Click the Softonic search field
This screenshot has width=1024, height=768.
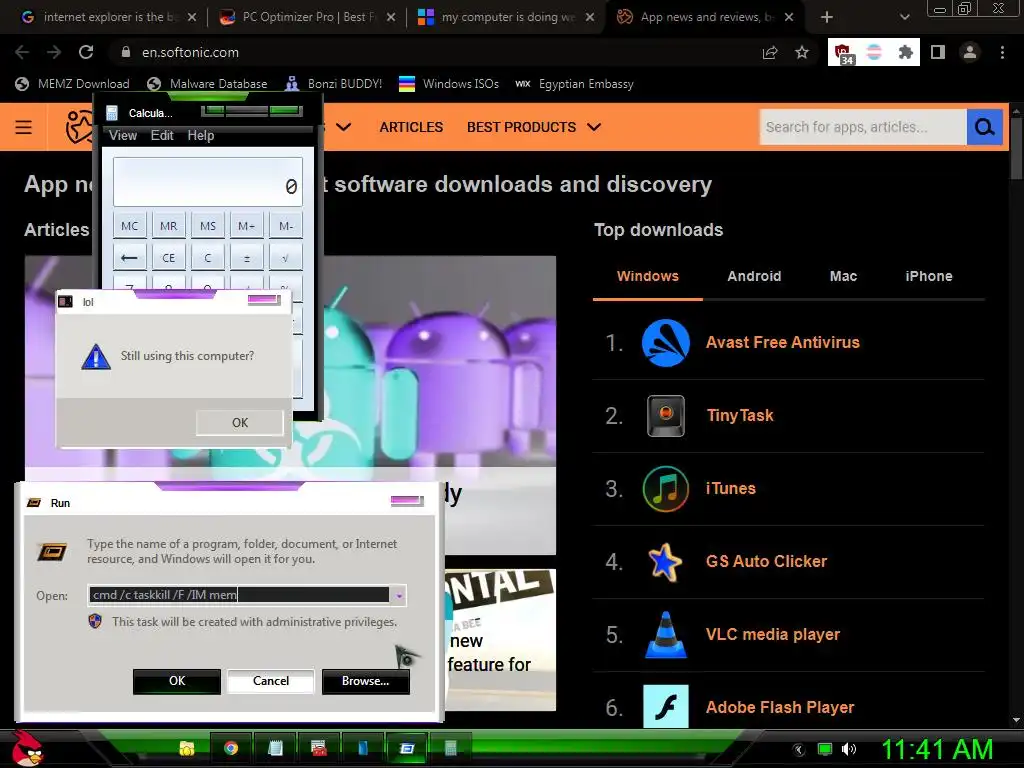(863, 127)
